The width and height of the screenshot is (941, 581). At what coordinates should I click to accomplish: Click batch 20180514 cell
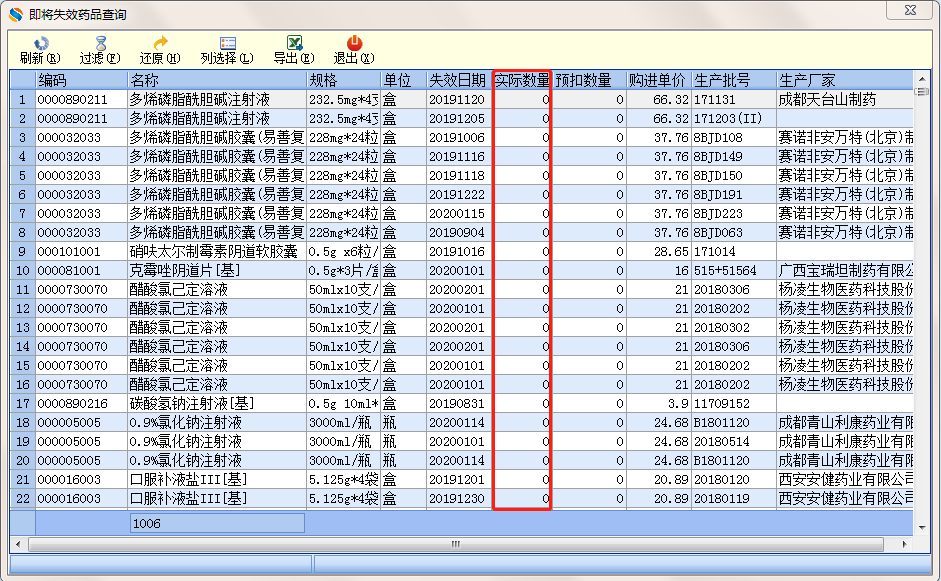coord(734,442)
